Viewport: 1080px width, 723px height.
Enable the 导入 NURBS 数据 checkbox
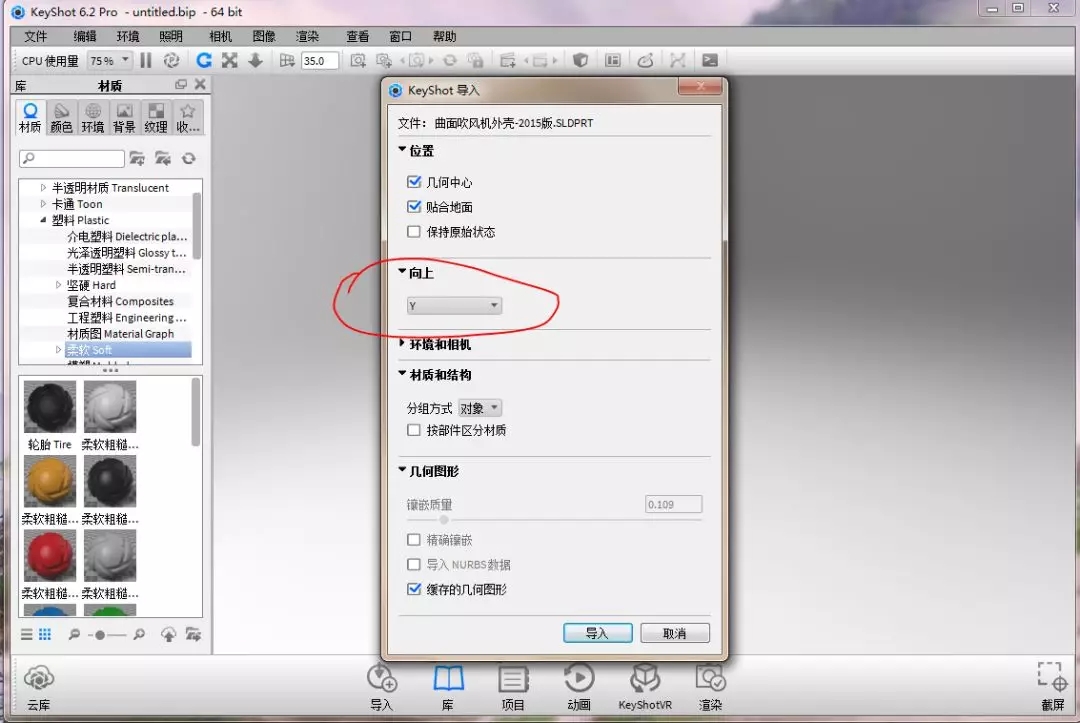coord(414,565)
